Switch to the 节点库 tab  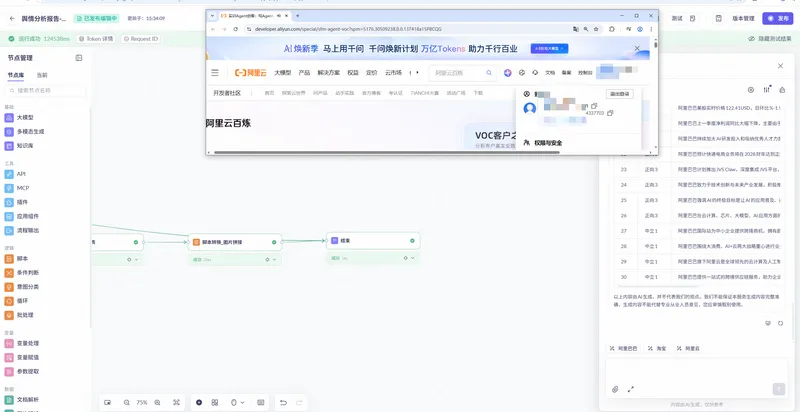[15, 75]
